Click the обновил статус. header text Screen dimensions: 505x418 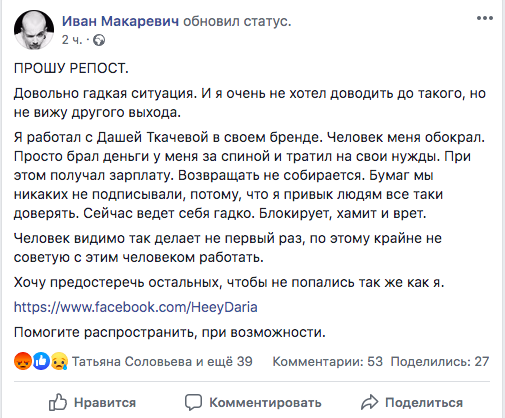237,21
